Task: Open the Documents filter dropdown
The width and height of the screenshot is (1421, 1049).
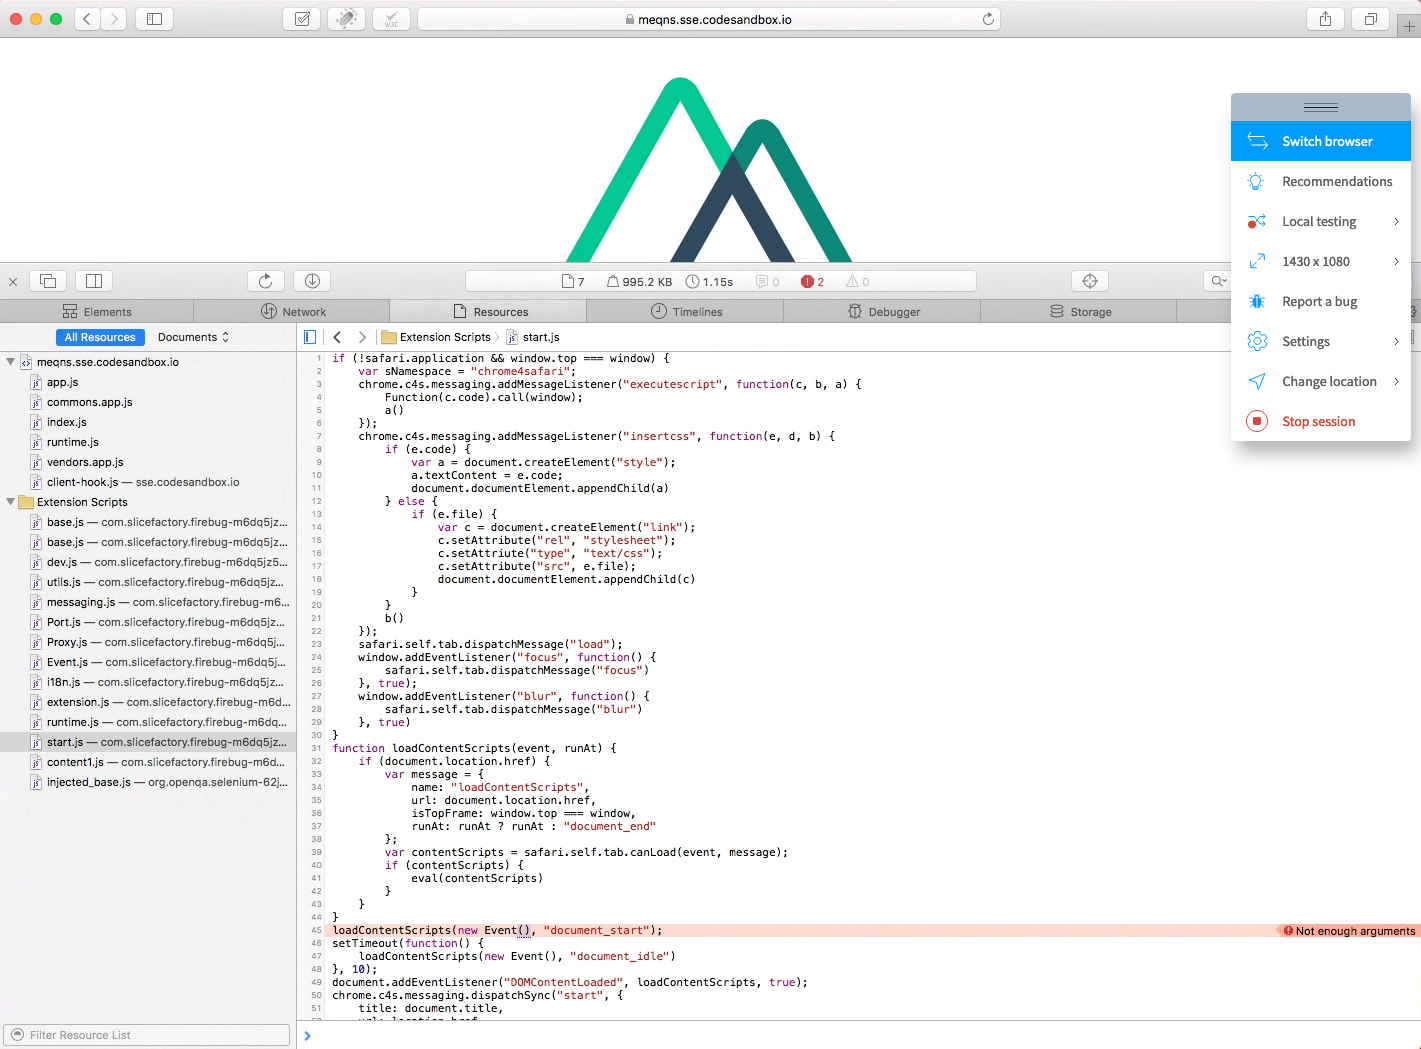Action: click(x=193, y=337)
